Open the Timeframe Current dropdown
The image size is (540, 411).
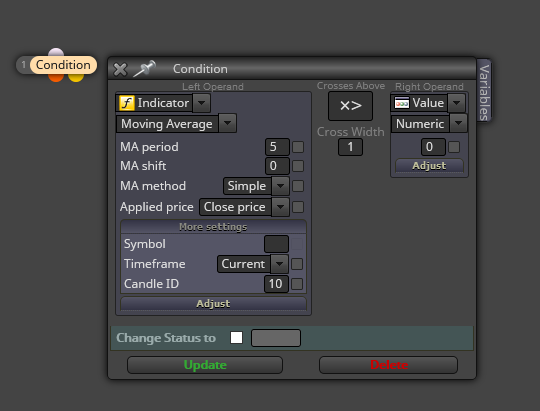point(279,264)
